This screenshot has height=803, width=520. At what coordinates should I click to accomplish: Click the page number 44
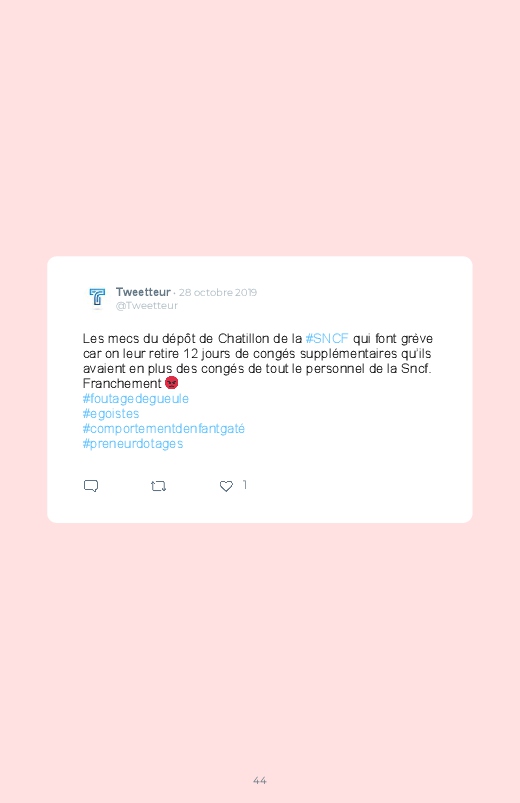(260, 780)
